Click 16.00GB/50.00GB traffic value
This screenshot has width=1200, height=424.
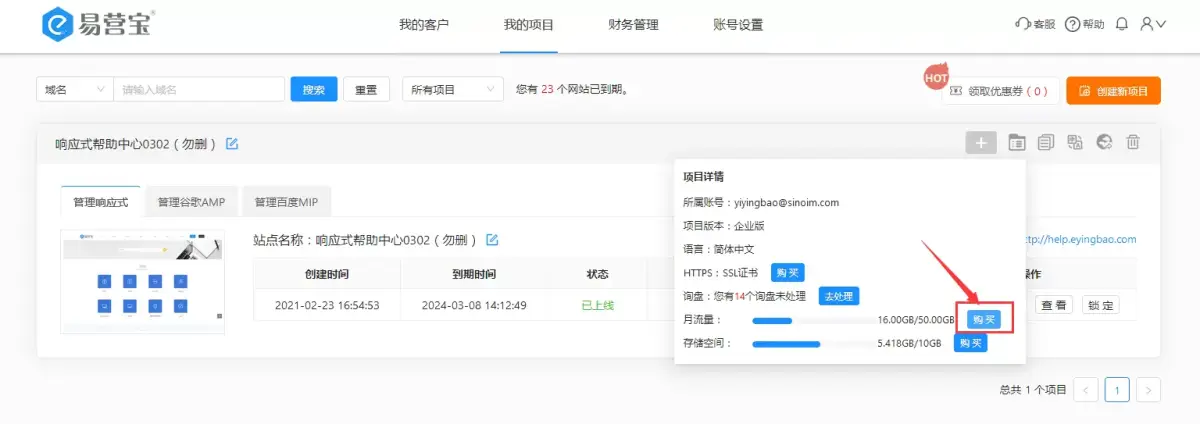[916, 320]
